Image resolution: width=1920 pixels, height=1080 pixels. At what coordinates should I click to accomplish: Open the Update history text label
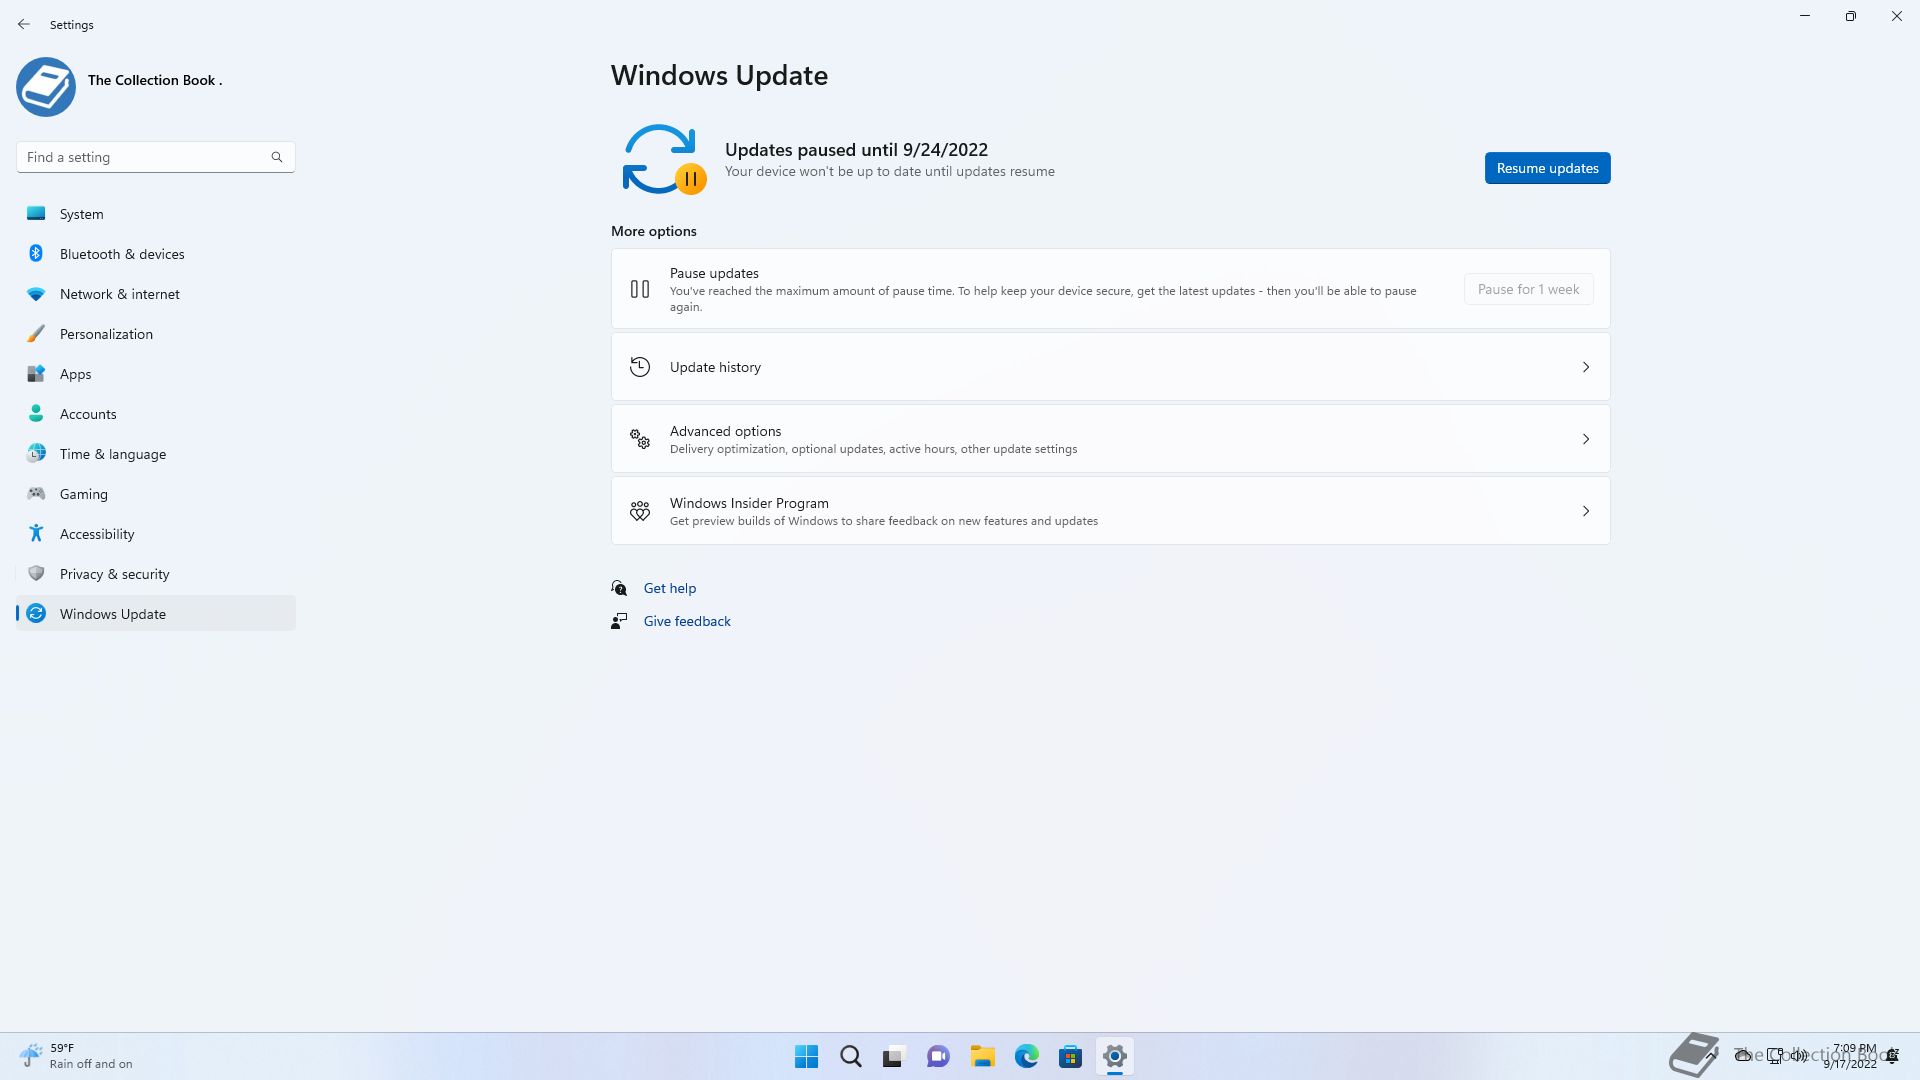[715, 367]
